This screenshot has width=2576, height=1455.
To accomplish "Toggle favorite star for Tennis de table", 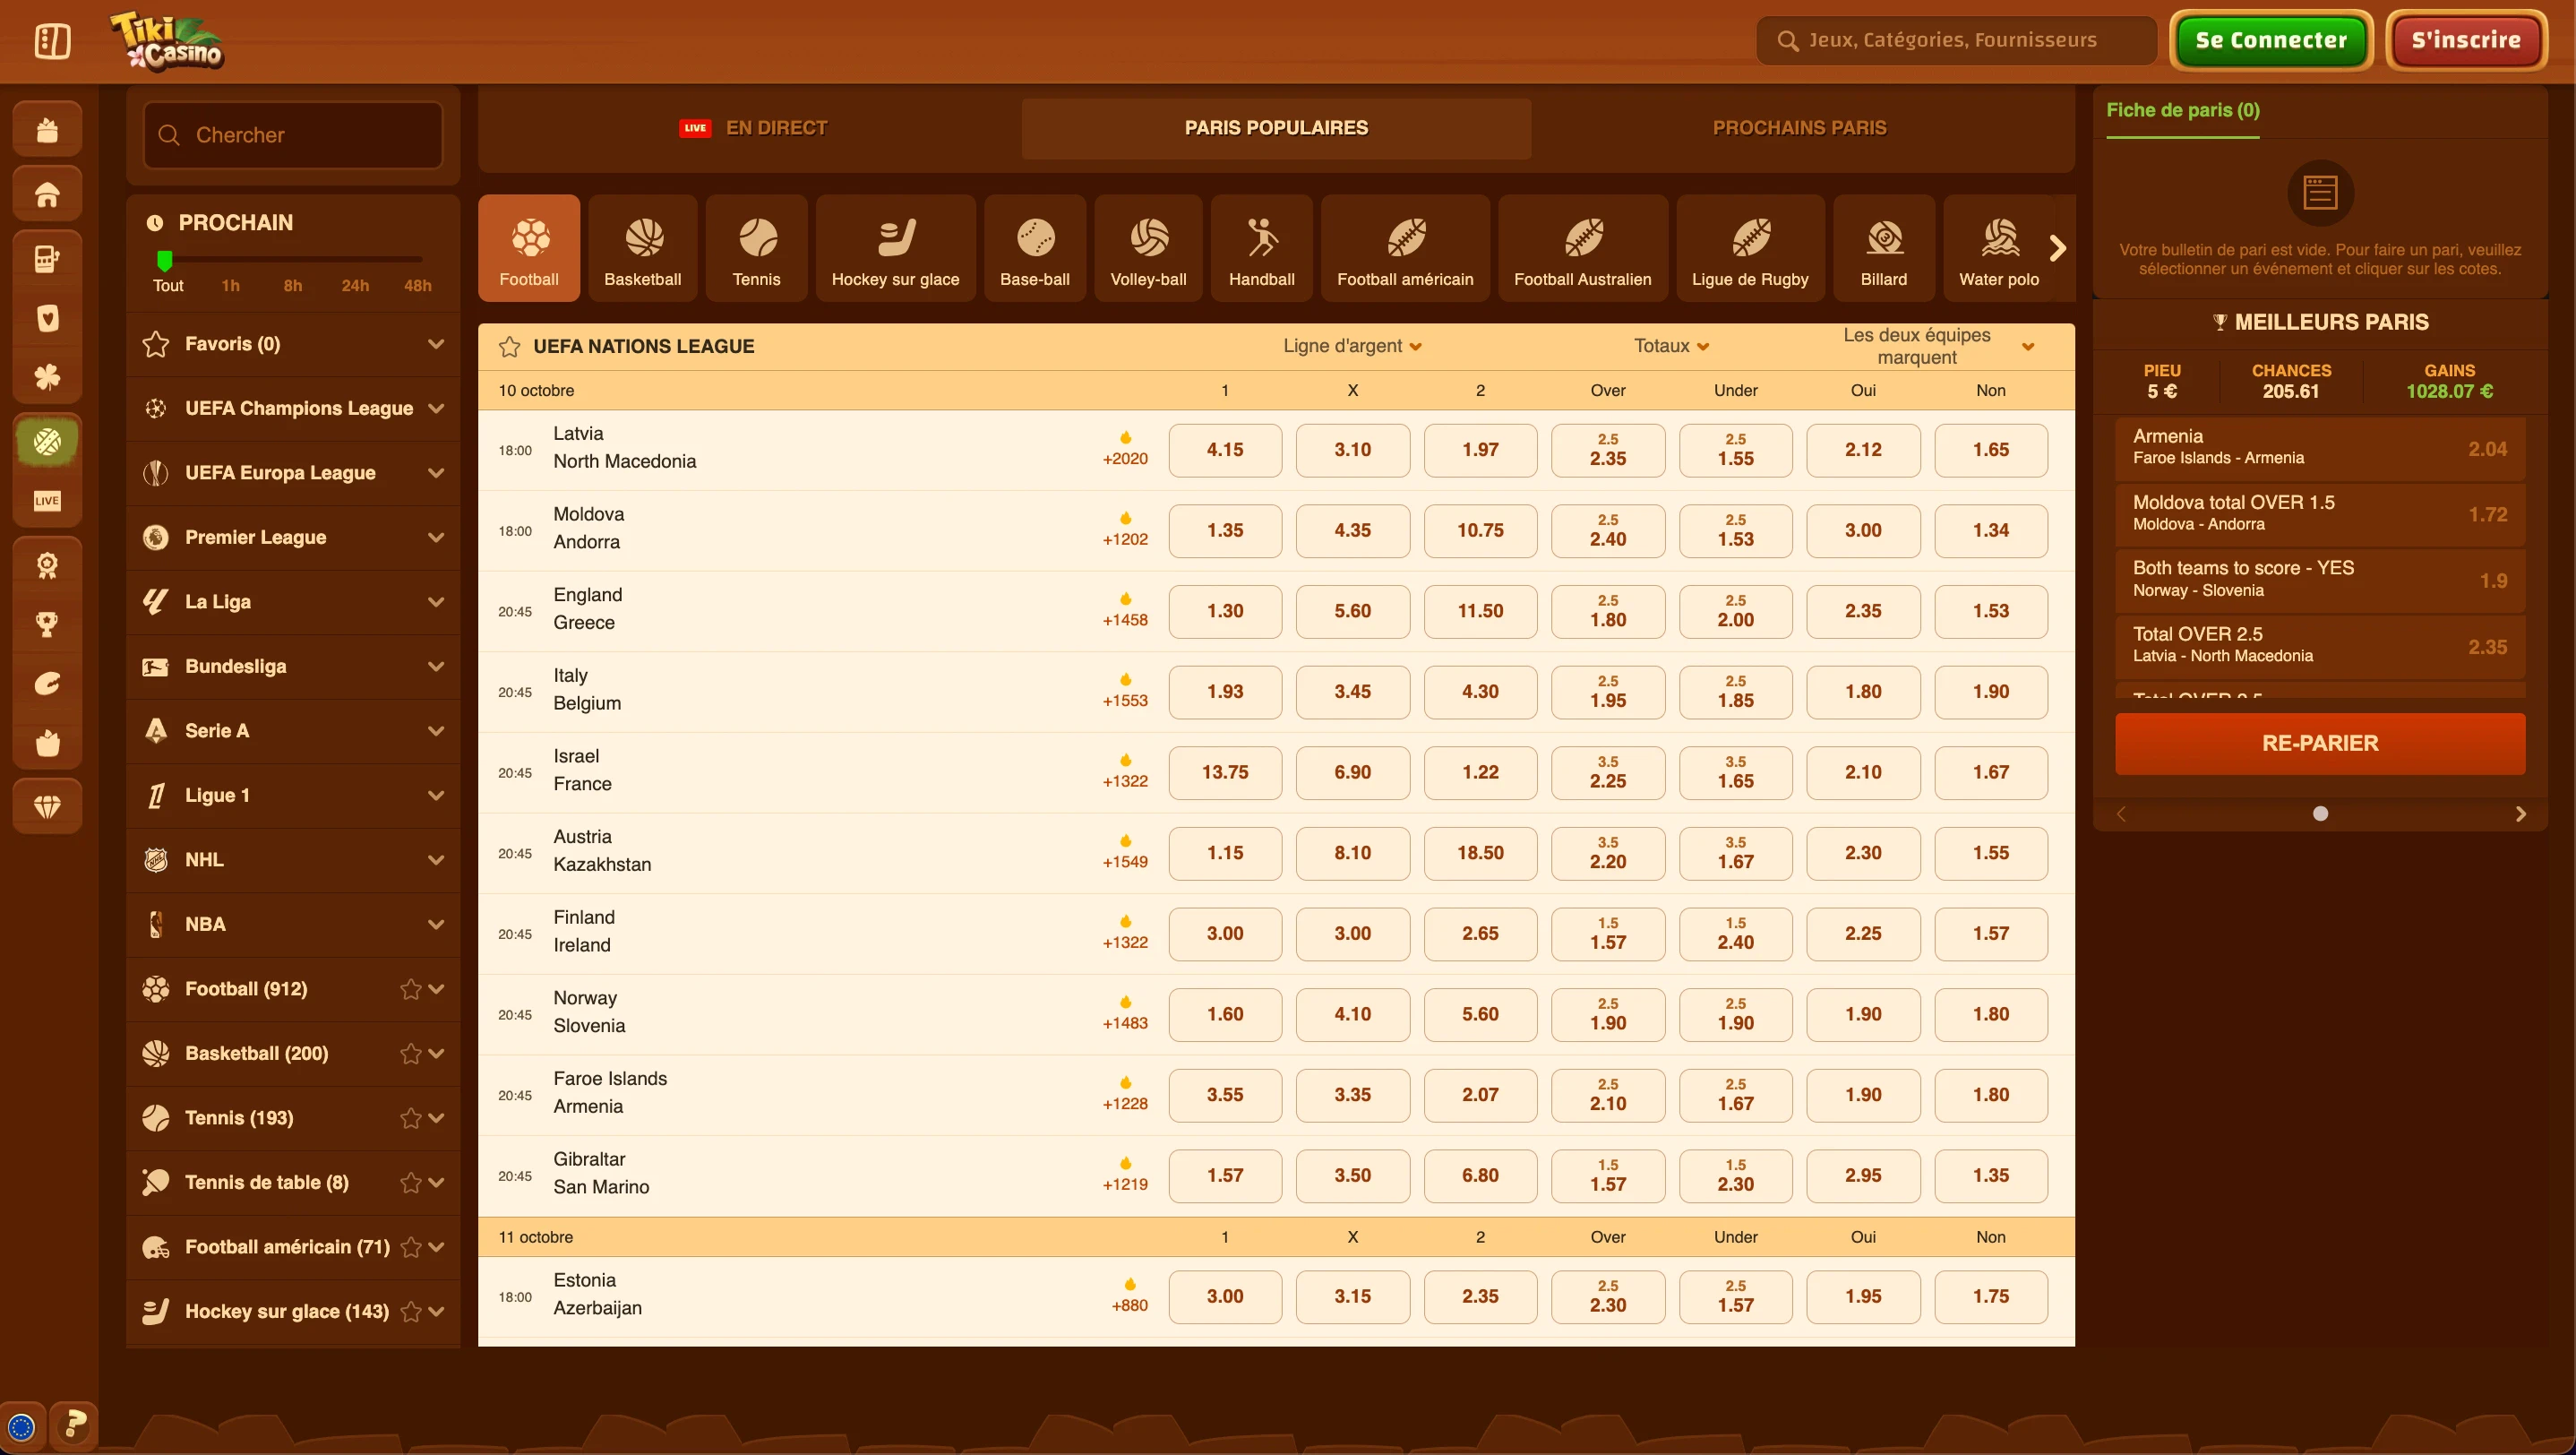I will point(410,1182).
